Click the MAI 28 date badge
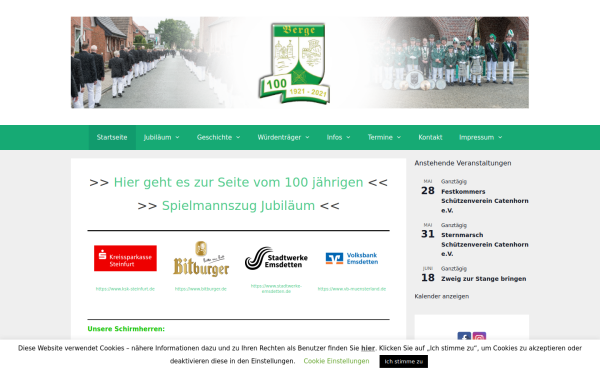The width and height of the screenshot is (600, 375). point(428,188)
